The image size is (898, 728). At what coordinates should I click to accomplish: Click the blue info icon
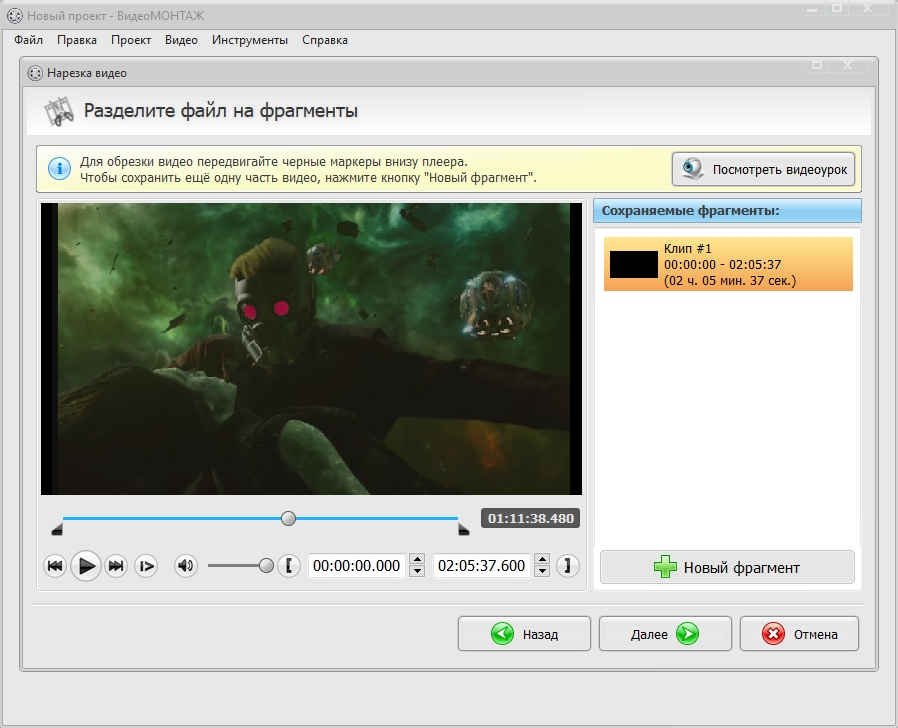click(60, 169)
